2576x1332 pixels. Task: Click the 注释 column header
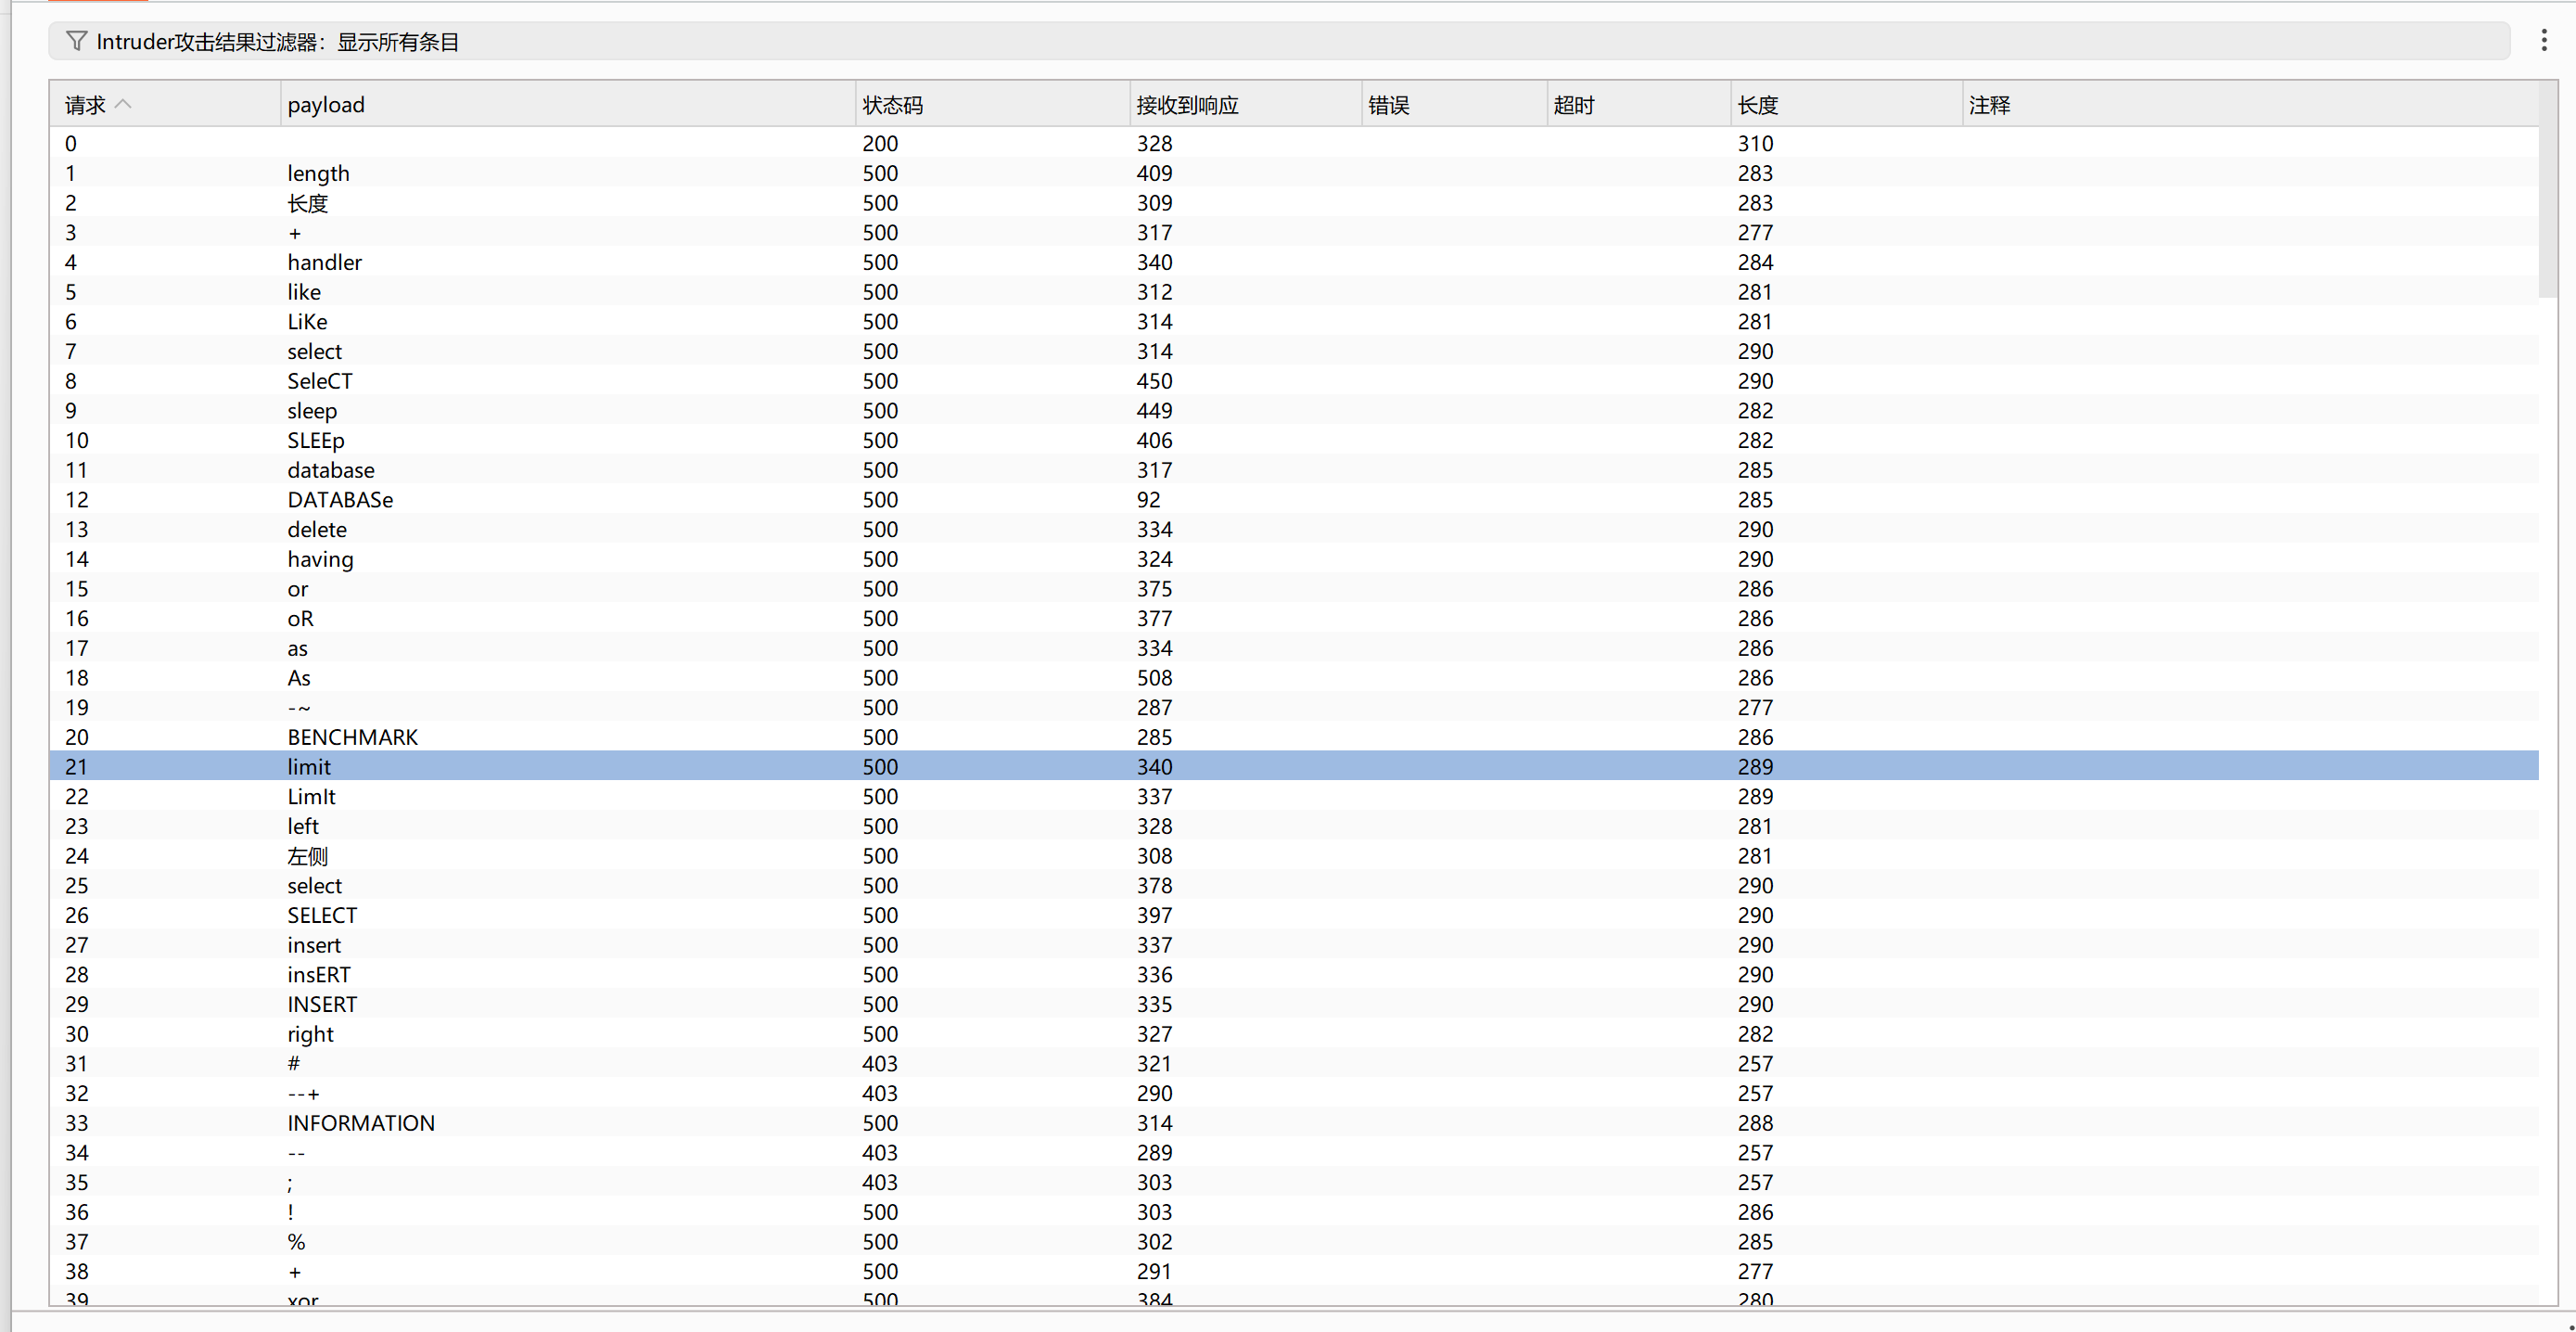[1988, 105]
